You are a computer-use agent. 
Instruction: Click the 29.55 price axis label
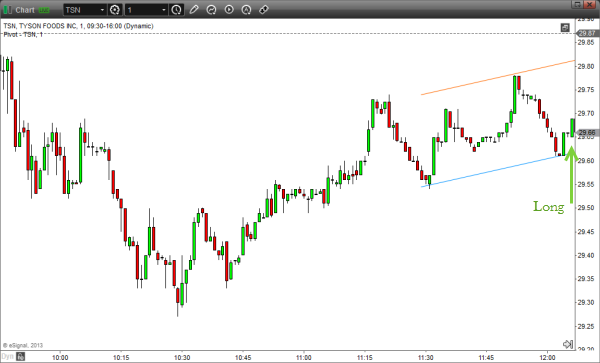pyautogui.click(x=586, y=184)
